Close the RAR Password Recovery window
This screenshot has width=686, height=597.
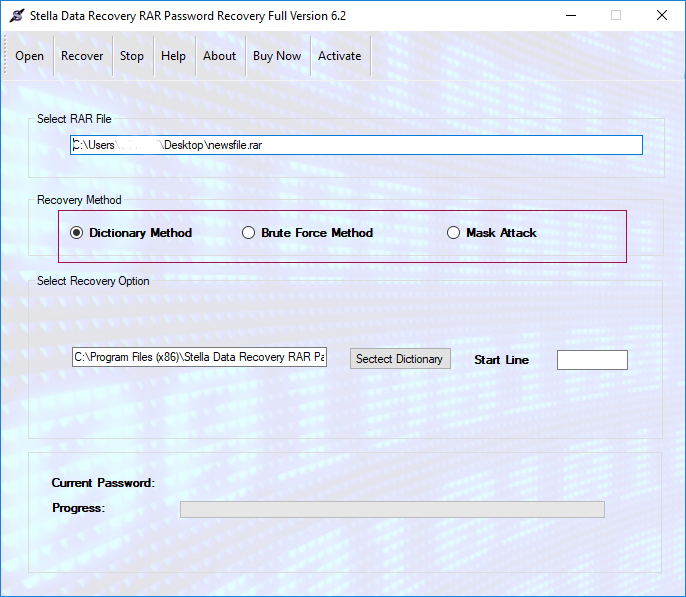tap(662, 16)
